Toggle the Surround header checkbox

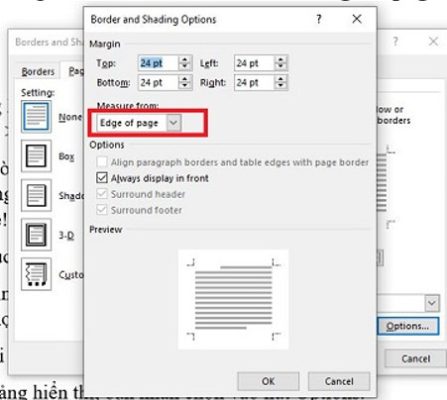[x=102, y=194]
